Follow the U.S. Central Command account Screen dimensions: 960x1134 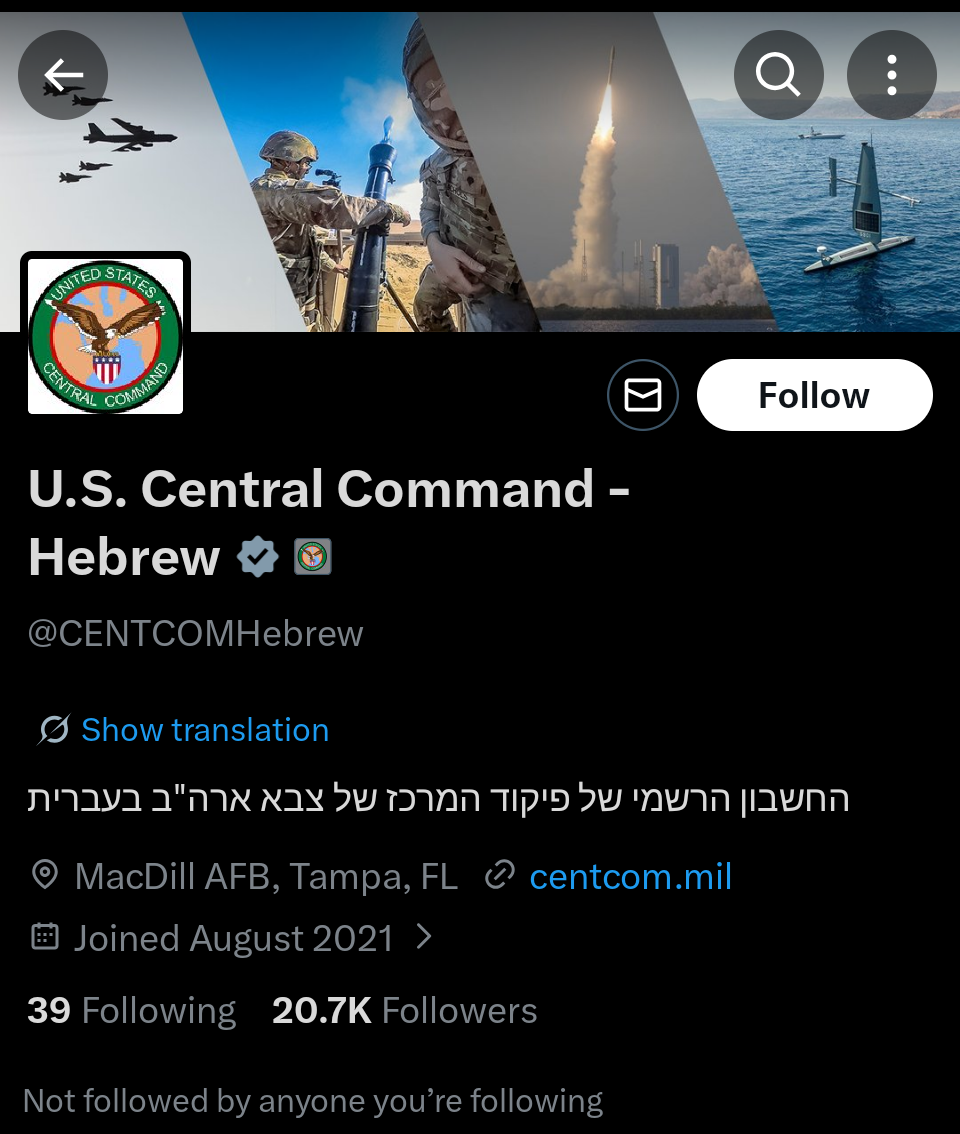coord(815,395)
